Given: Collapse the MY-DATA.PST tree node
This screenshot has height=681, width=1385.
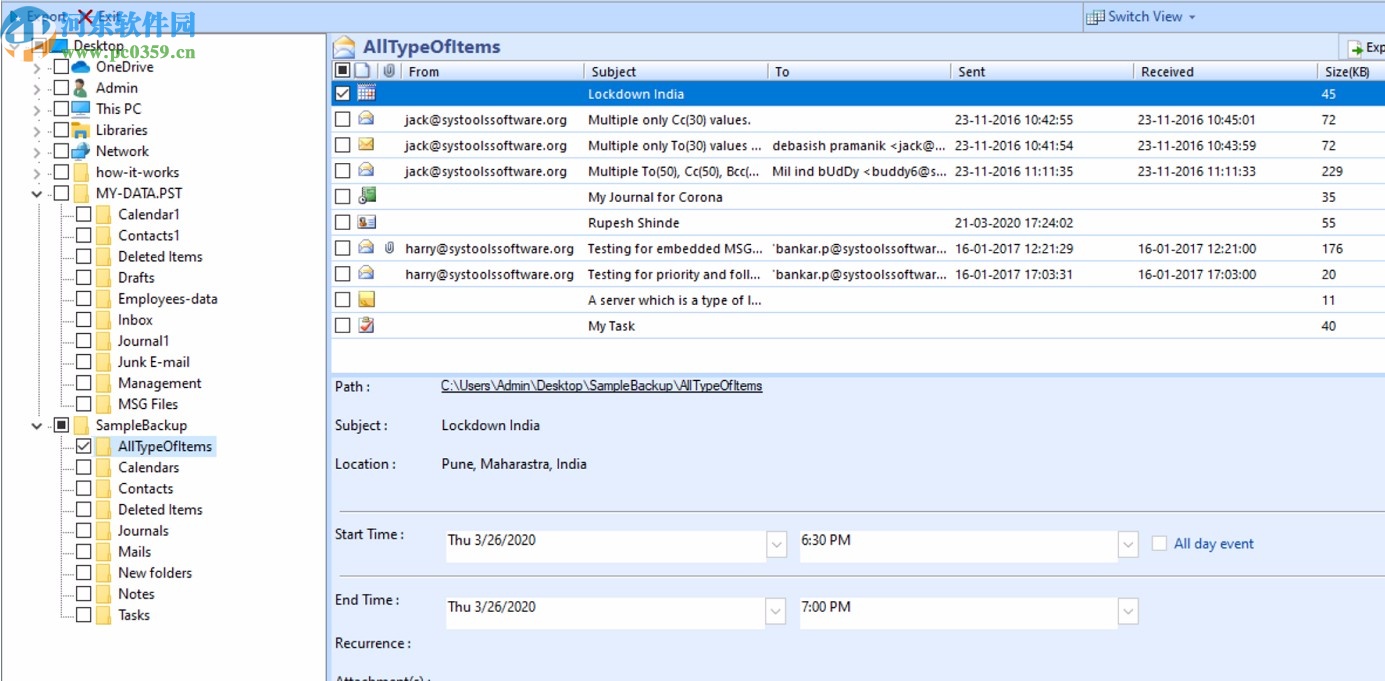Looking at the screenshot, I should click(35, 192).
